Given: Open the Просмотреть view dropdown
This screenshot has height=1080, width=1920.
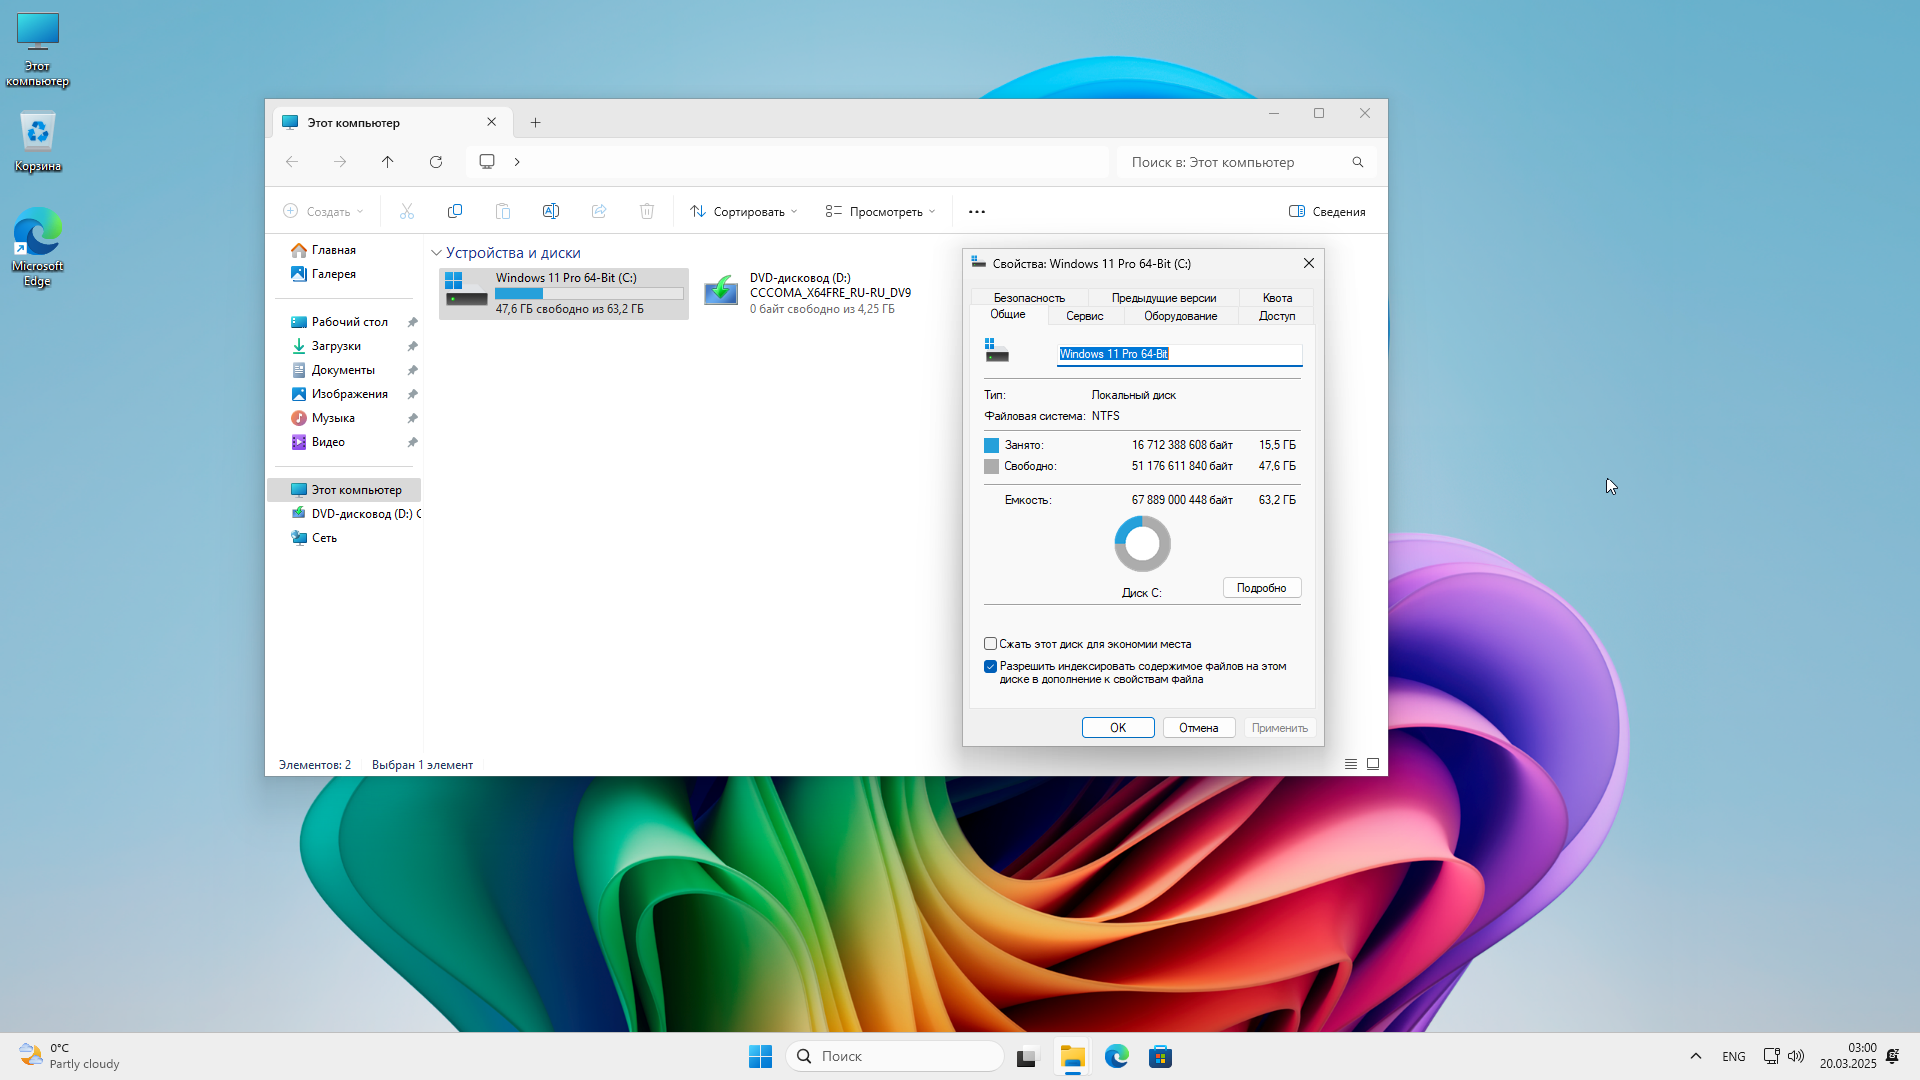Looking at the screenshot, I should (x=881, y=211).
